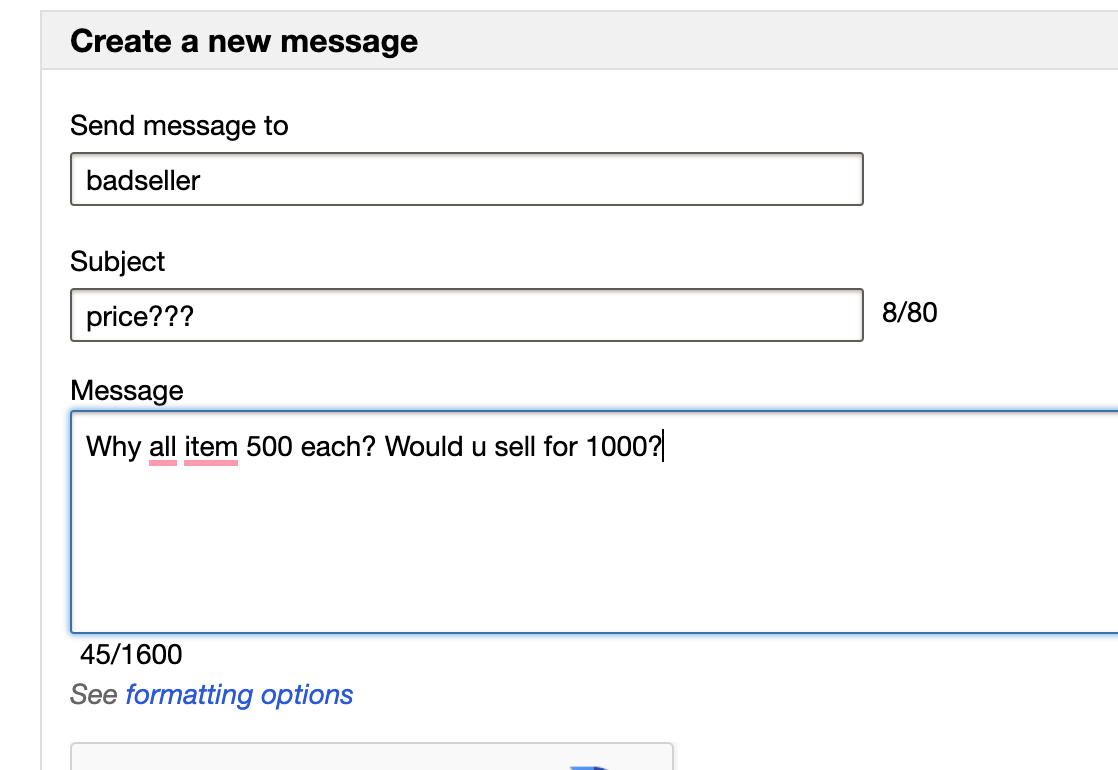This screenshot has width=1118, height=770.
Task: Click the "Subject" field label
Action: [x=118, y=261]
